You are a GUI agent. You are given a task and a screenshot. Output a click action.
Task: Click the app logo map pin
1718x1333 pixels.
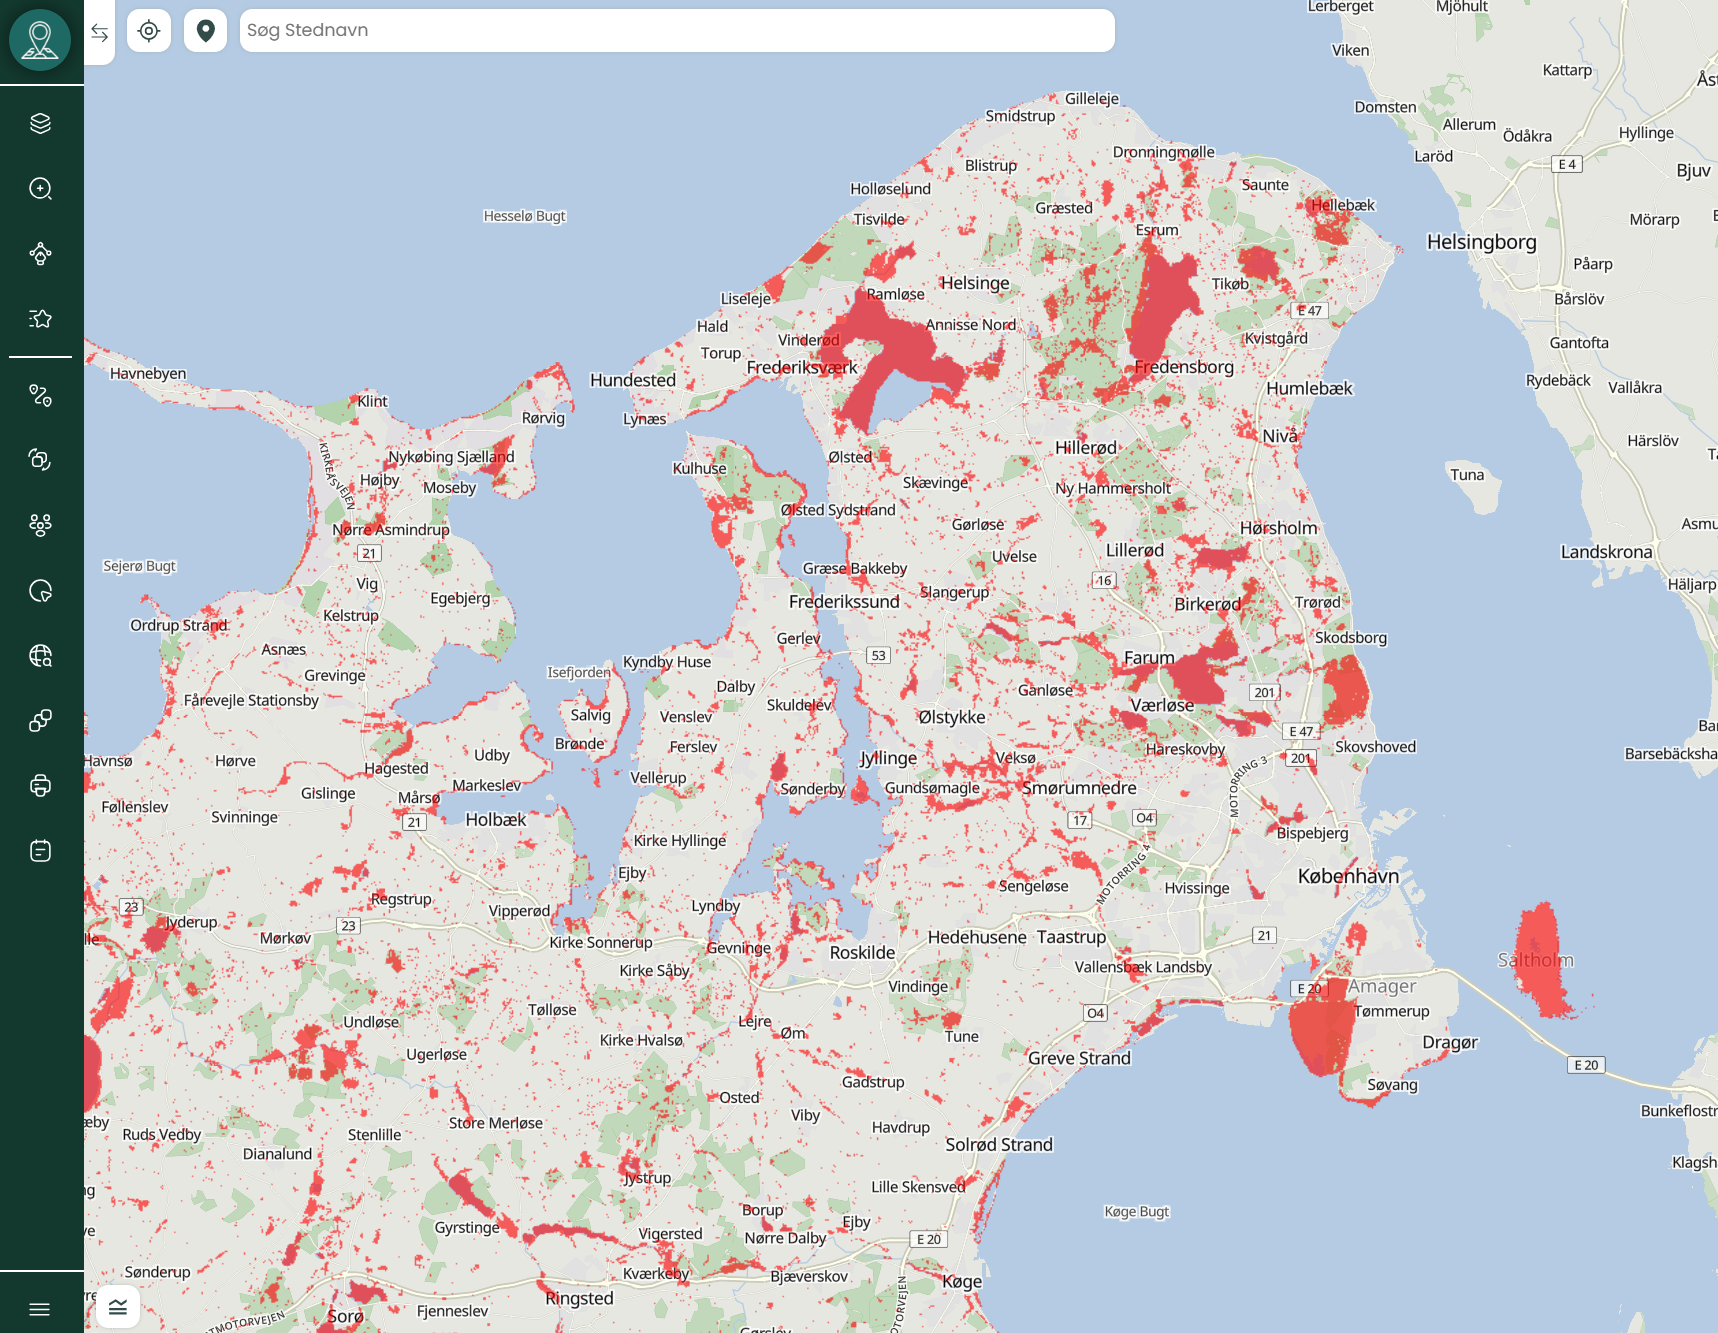pyautogui.click(x=40, y=40)
